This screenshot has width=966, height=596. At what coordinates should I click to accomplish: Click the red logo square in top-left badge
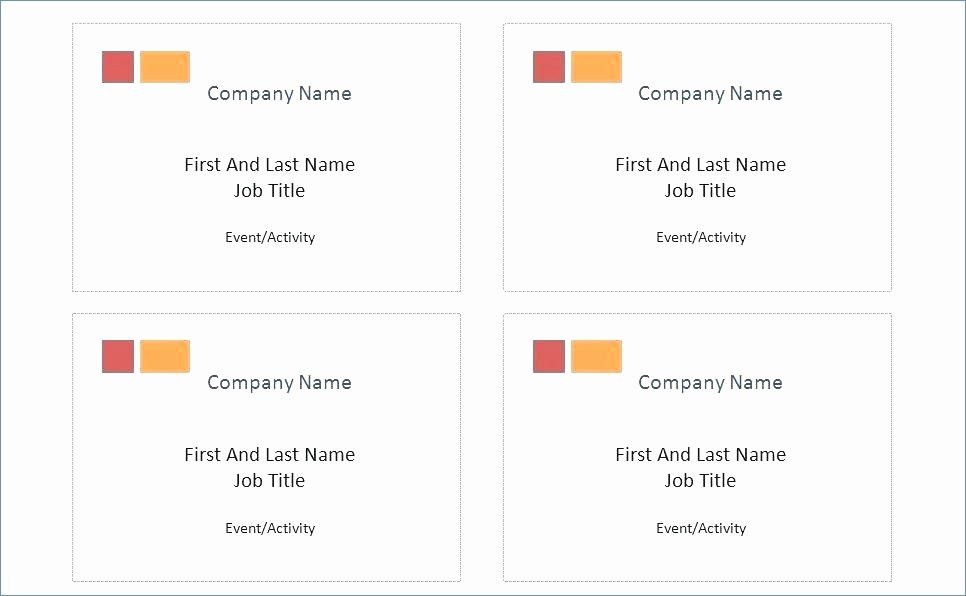[118, 67]
